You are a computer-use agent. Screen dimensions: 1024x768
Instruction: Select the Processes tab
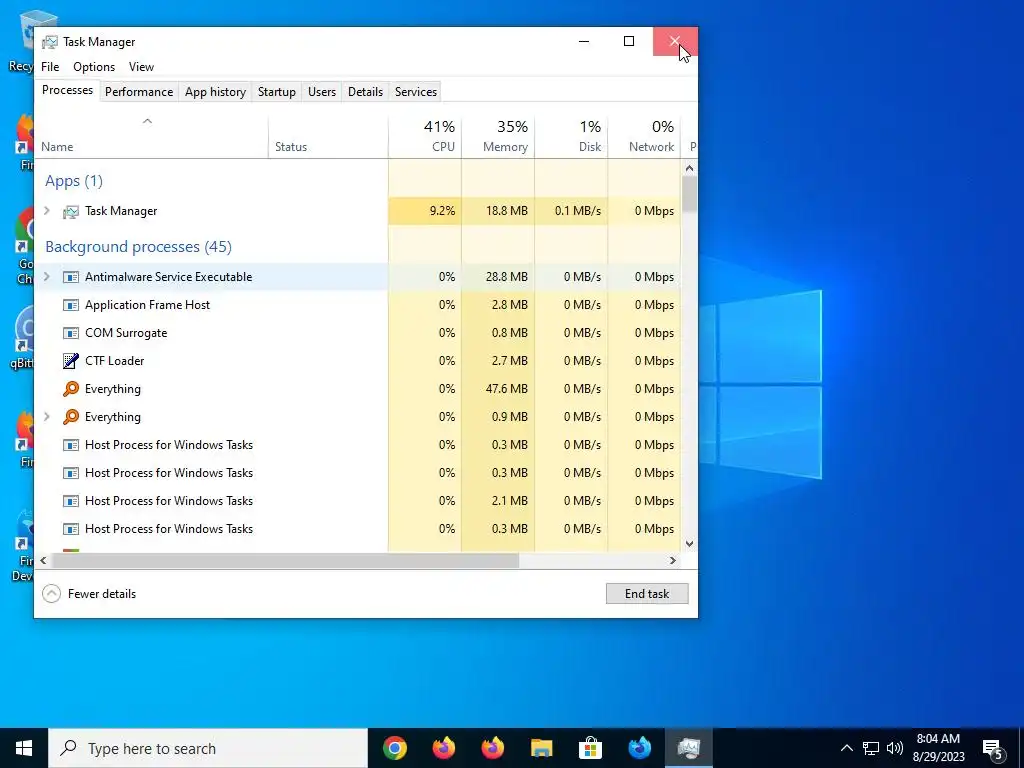pyautogui.click(x=67, y=90)
